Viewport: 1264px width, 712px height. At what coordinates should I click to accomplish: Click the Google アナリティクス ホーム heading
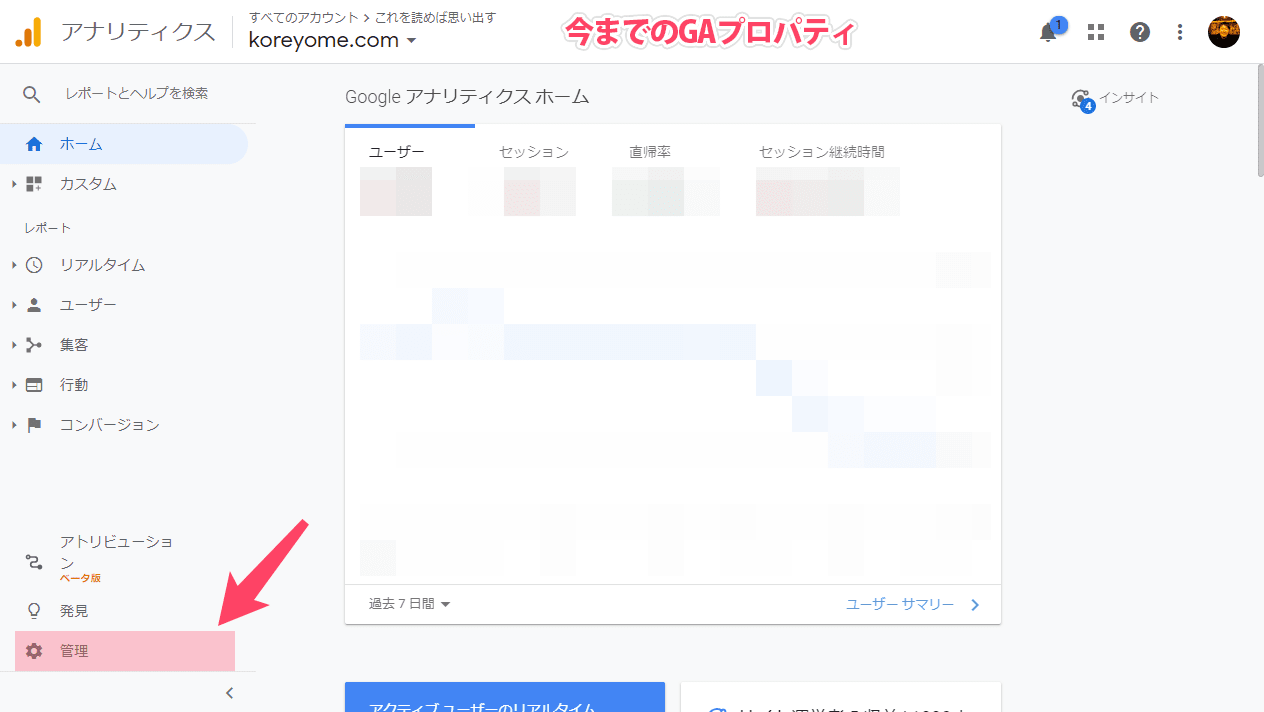(467, 97)
